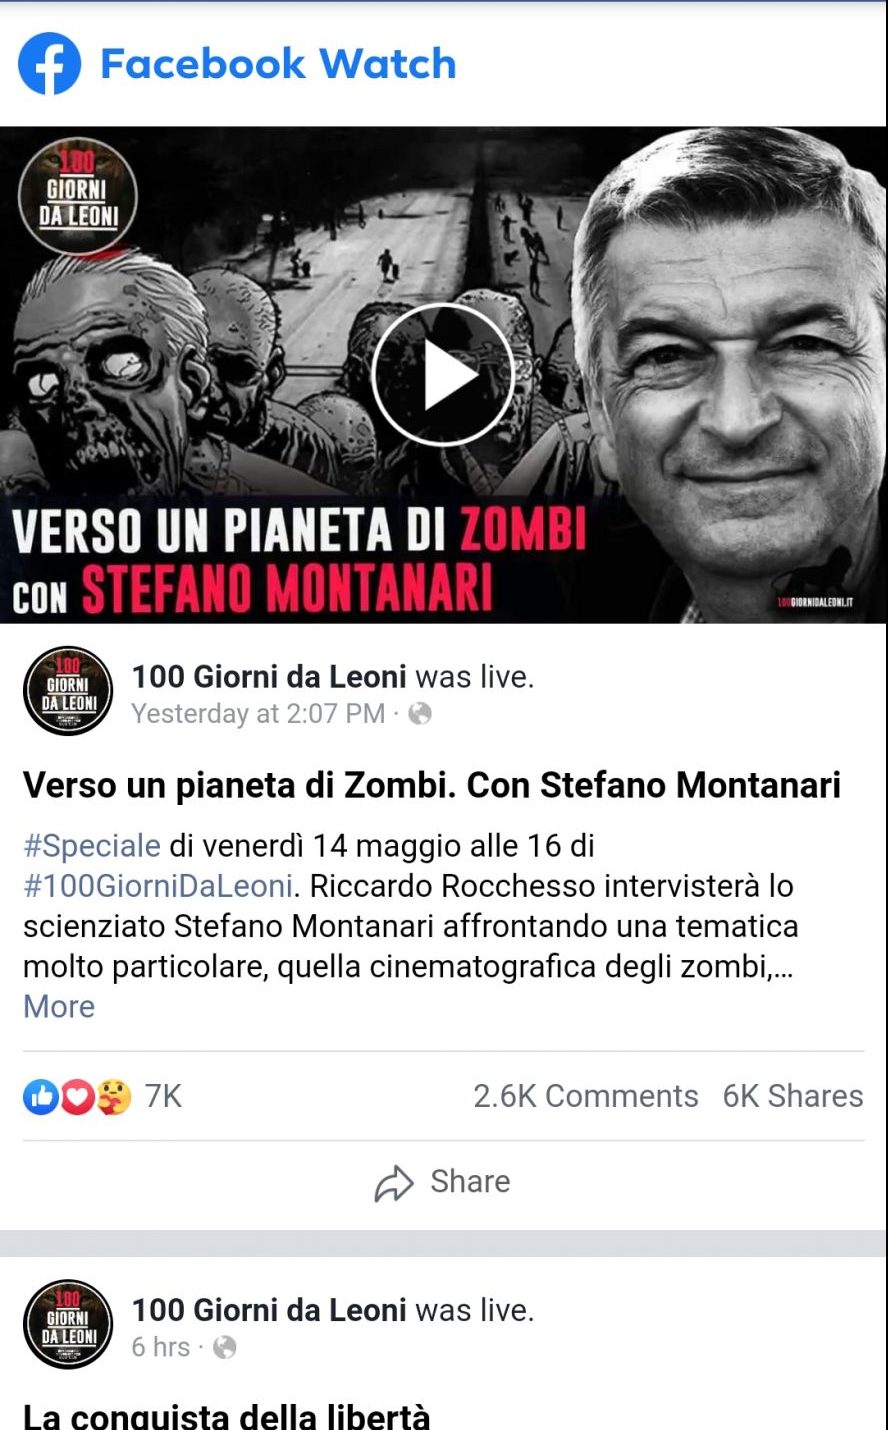888x1430 pixels.
Task: Open 100 Giorni da Leoni page name
Action: click(x=269, y=677)
